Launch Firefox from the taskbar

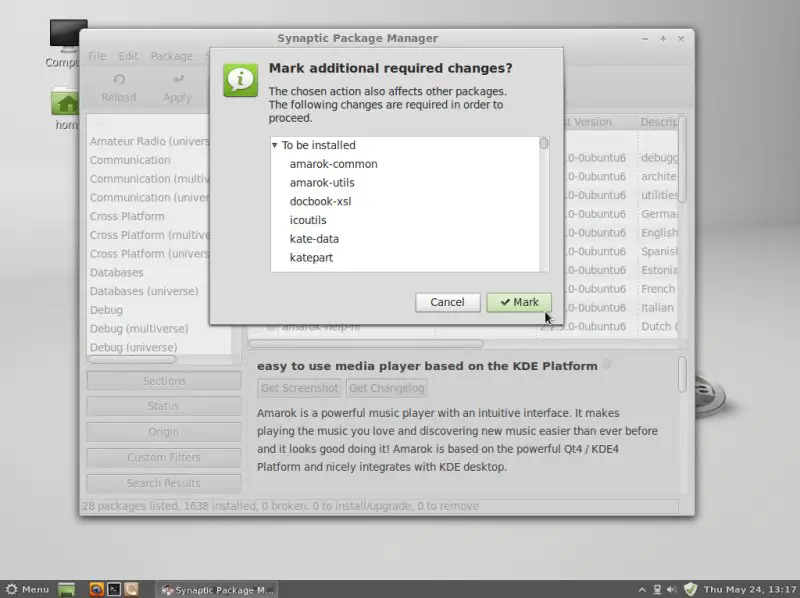[x=96, y=589]
